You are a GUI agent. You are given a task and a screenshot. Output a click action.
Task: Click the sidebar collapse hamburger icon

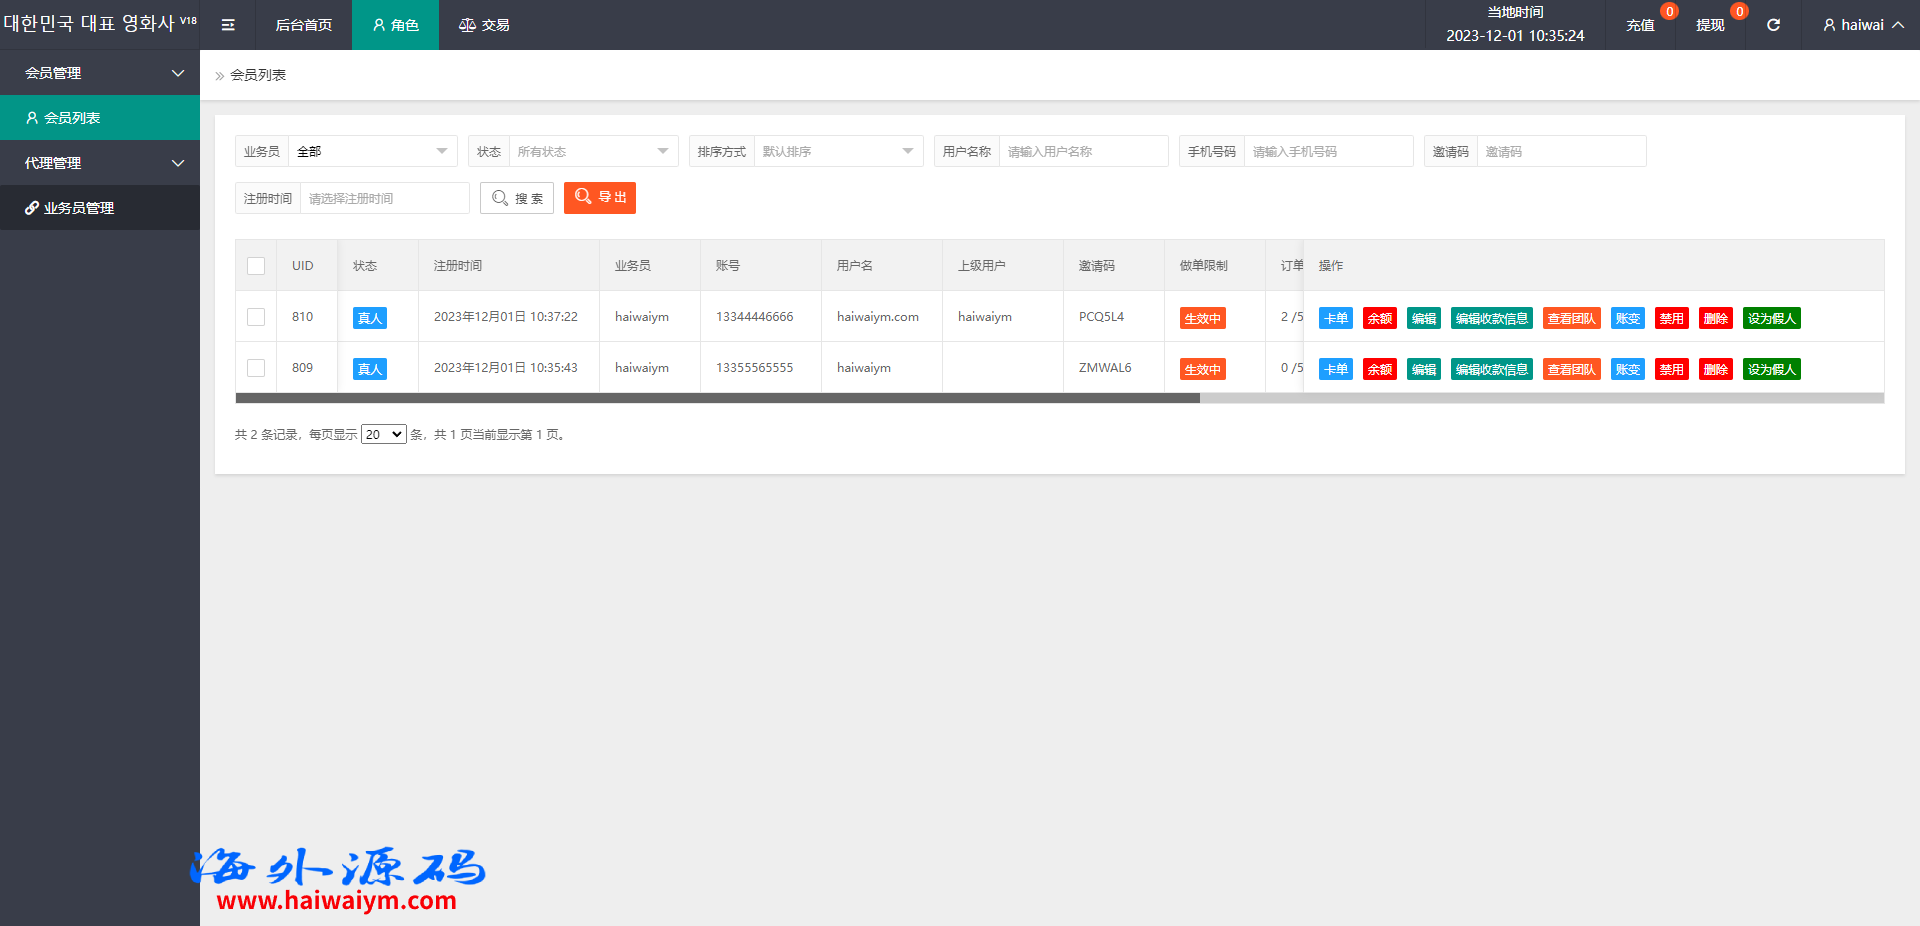click(228, 25)
